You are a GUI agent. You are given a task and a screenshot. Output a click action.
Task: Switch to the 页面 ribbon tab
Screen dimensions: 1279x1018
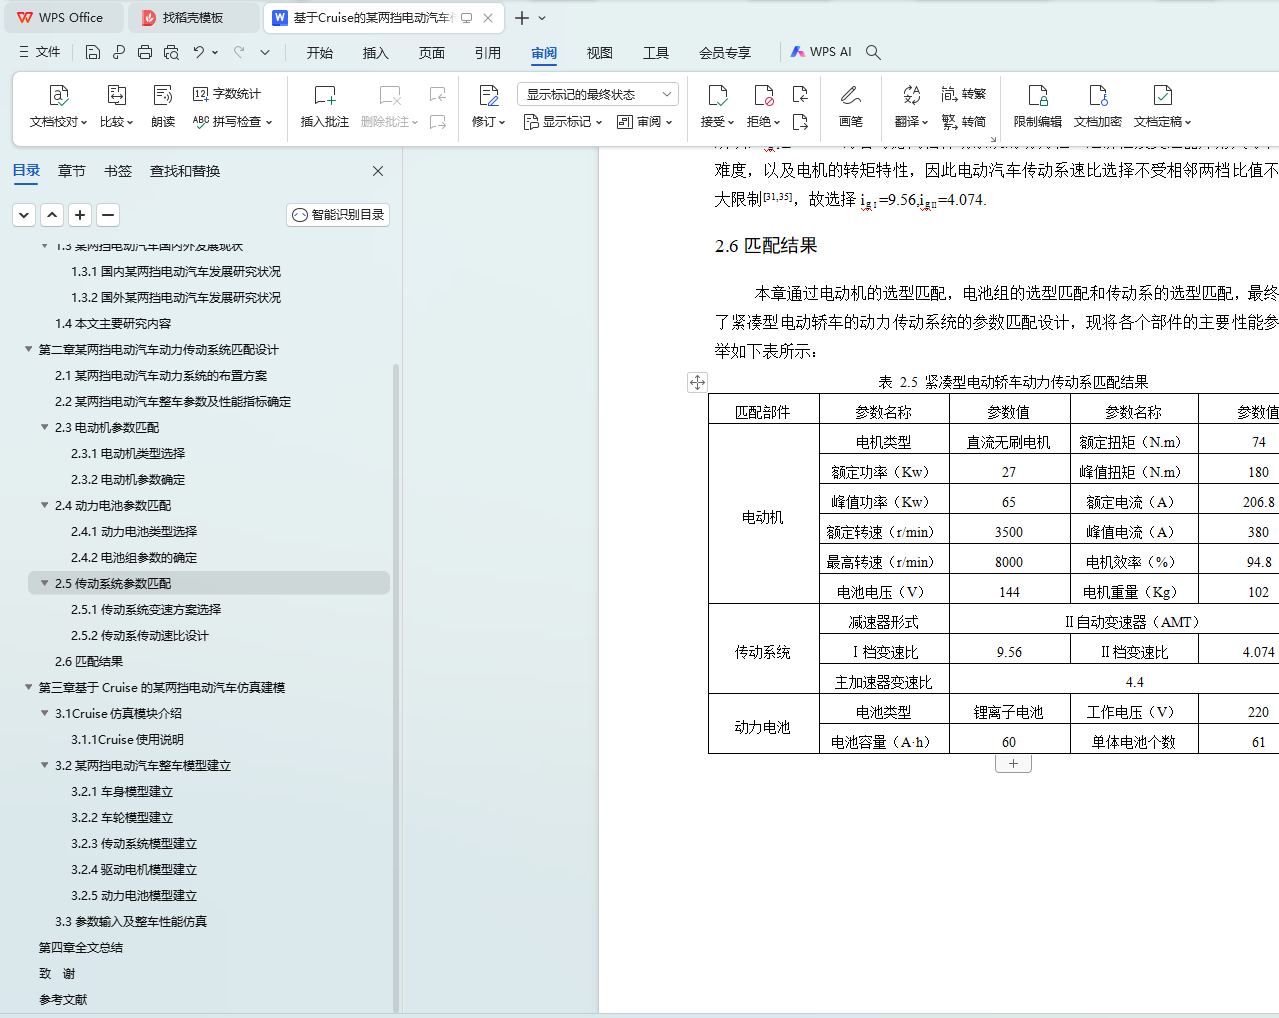click(x=432, y=53)
